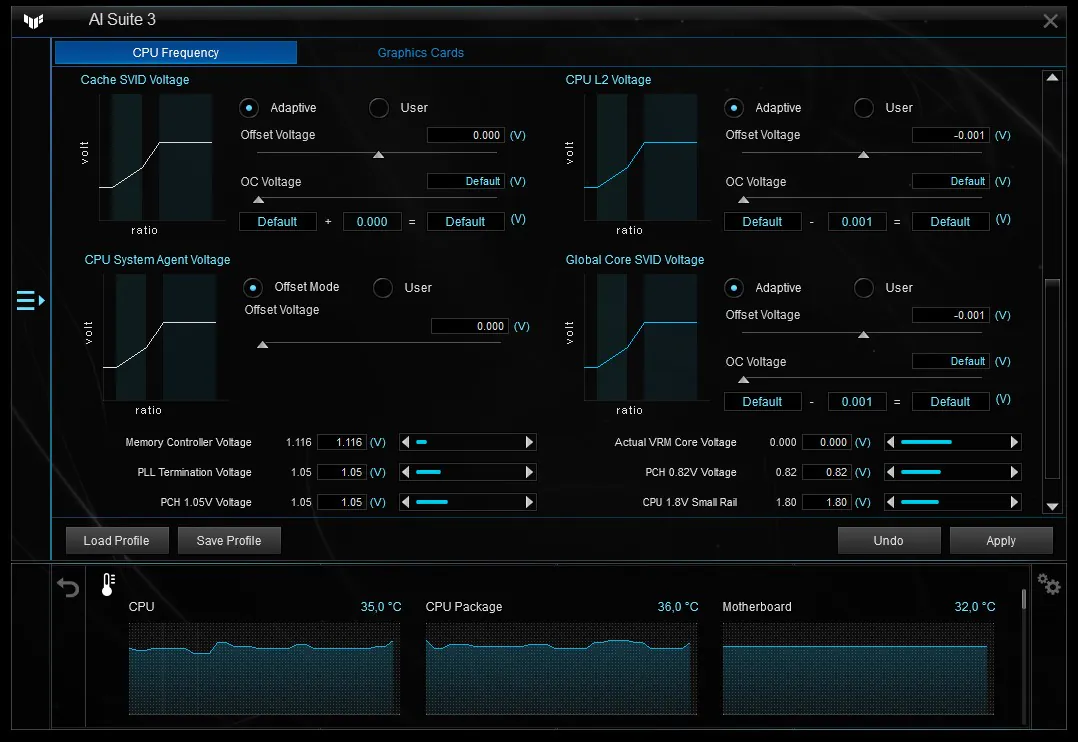Select User mode for Global Core SVID Voltage

pyautogui.click(x=864, y=287)
